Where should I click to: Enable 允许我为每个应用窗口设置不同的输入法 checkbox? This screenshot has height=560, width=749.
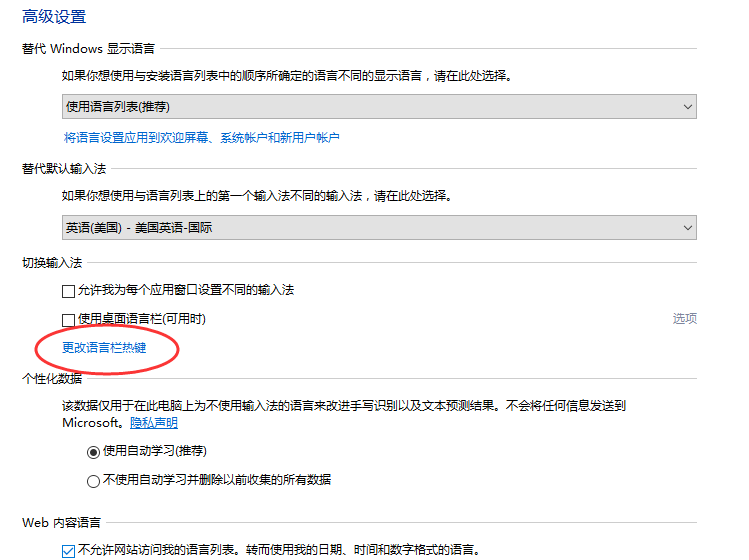[68, 291]
